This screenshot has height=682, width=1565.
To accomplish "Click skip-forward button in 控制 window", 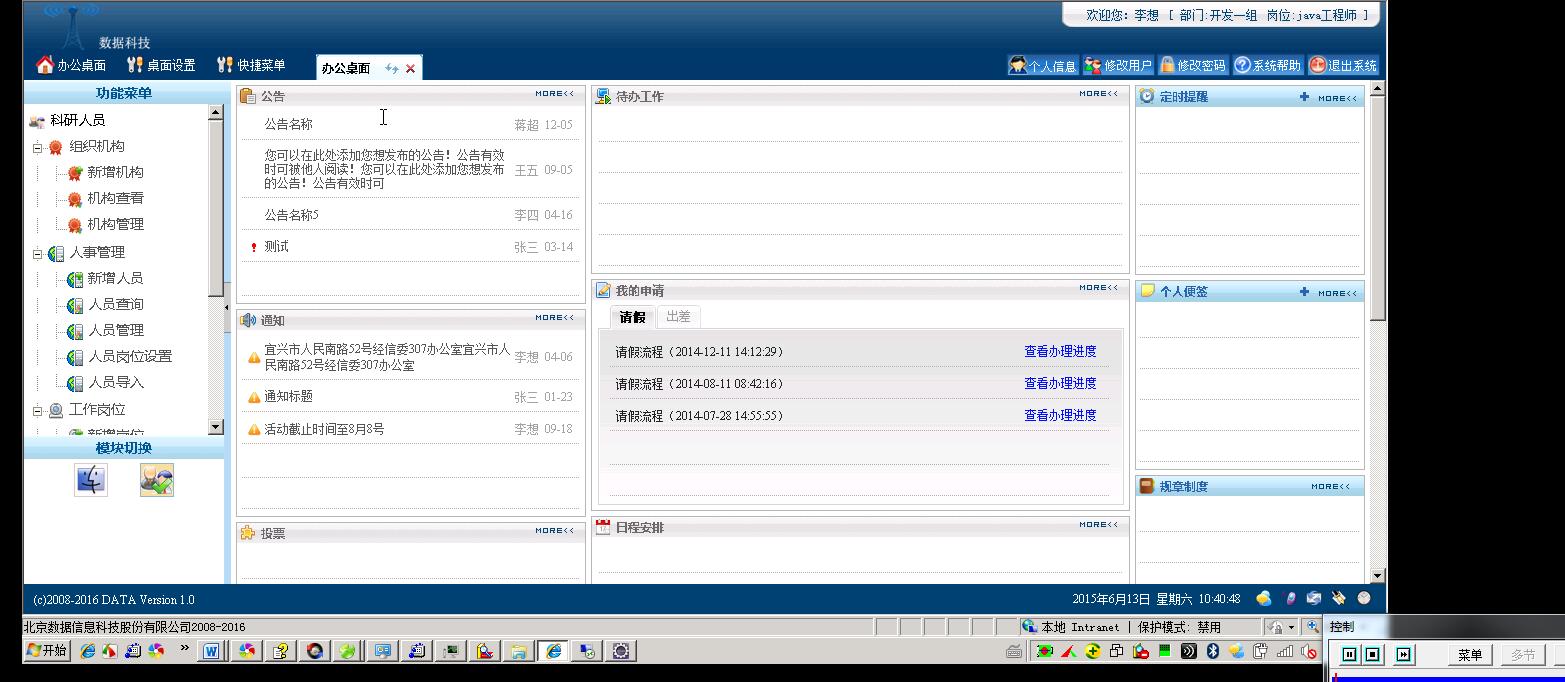I will (1403, 655).
